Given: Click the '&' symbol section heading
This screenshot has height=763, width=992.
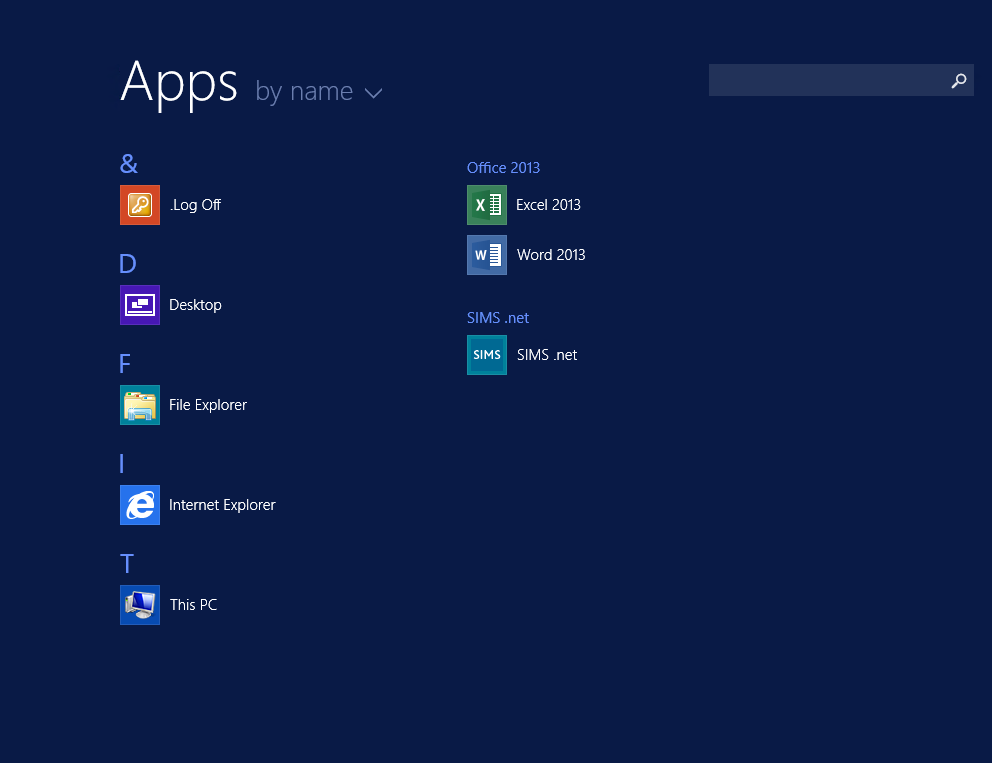Looking at the screenshot, I should [x=129, y=164].
